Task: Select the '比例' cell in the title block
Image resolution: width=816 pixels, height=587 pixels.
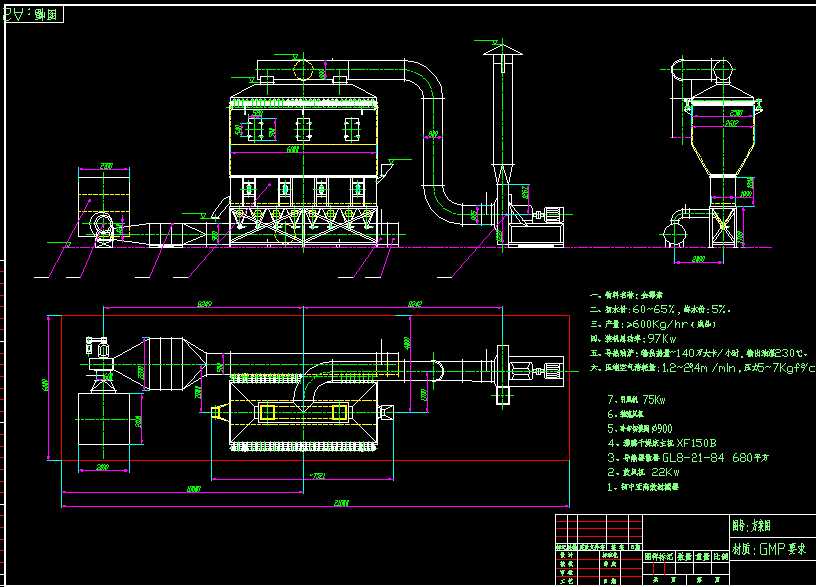Action: (x=723, y=556)
